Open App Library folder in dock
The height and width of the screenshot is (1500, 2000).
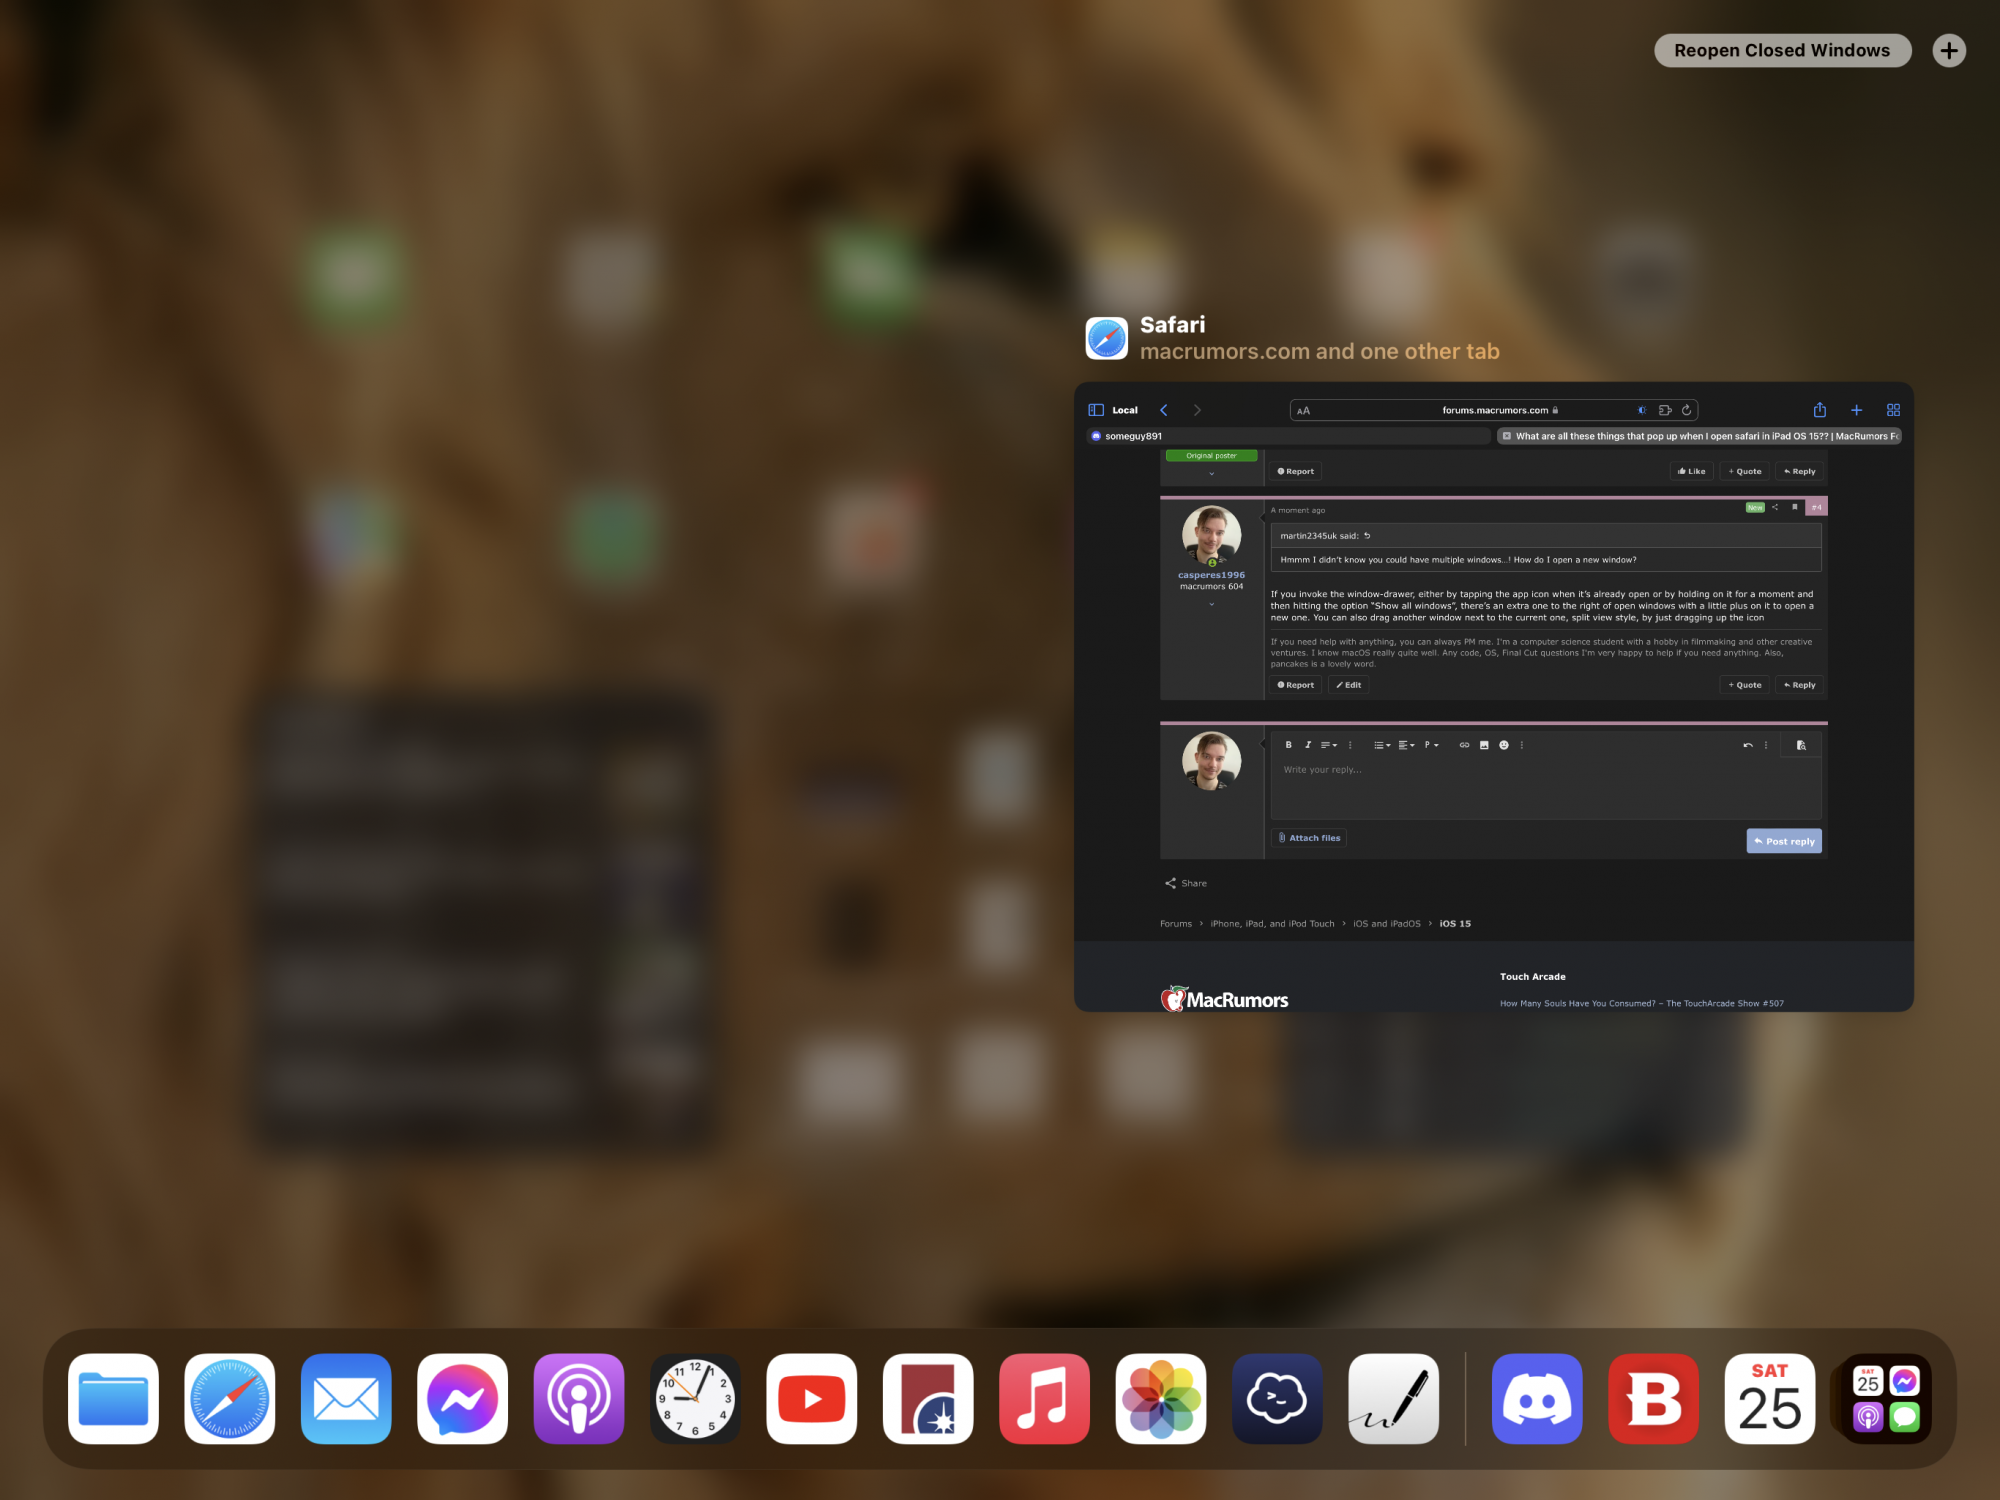1885,1398
